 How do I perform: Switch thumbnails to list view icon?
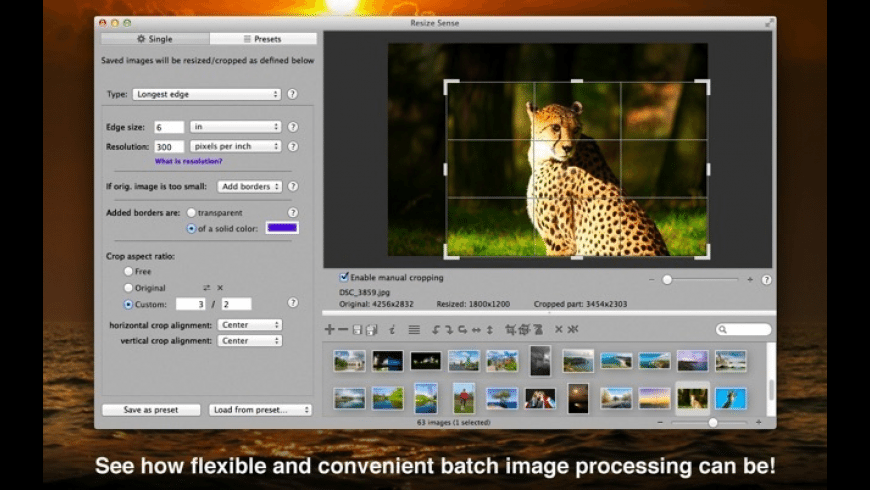tap(414, 329)
